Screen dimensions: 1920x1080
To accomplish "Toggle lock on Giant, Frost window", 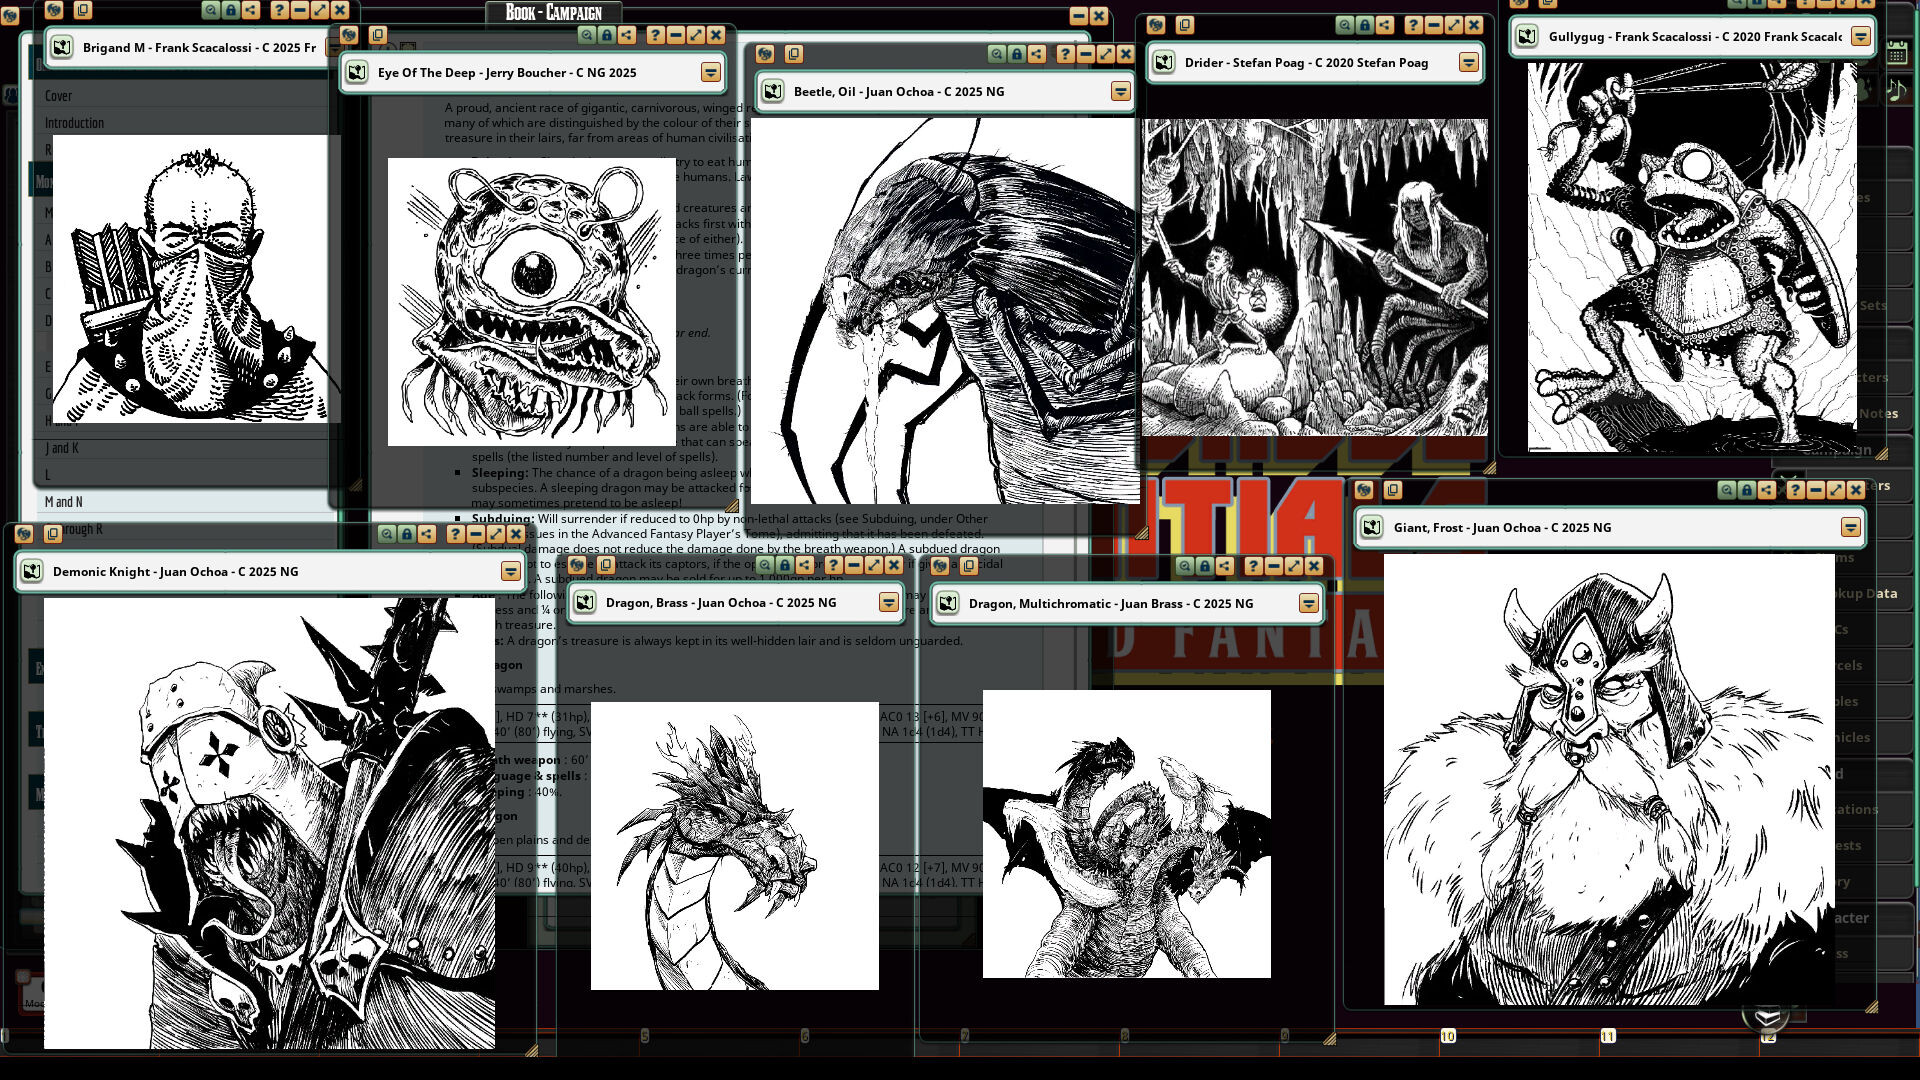I will [x=1746, y=490].
